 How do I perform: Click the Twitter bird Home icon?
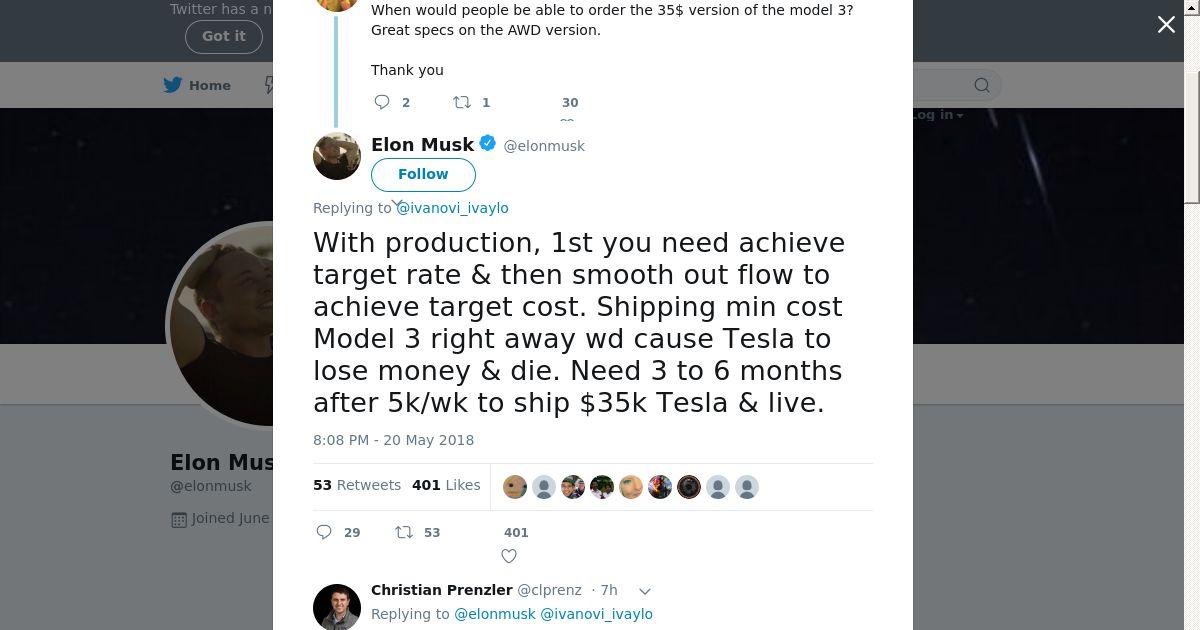(173, 85)
